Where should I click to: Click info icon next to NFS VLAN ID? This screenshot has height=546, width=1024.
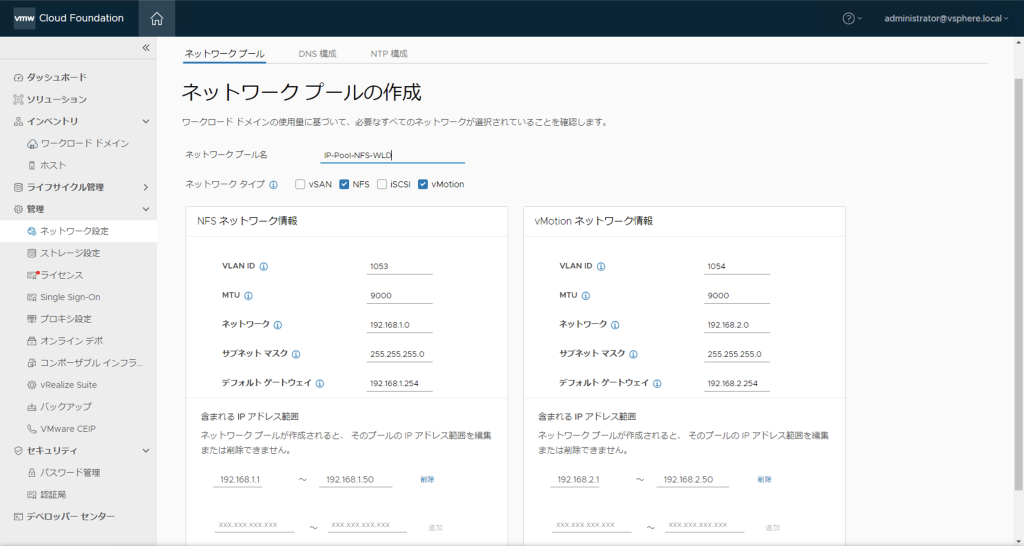(x=264, y=267)
